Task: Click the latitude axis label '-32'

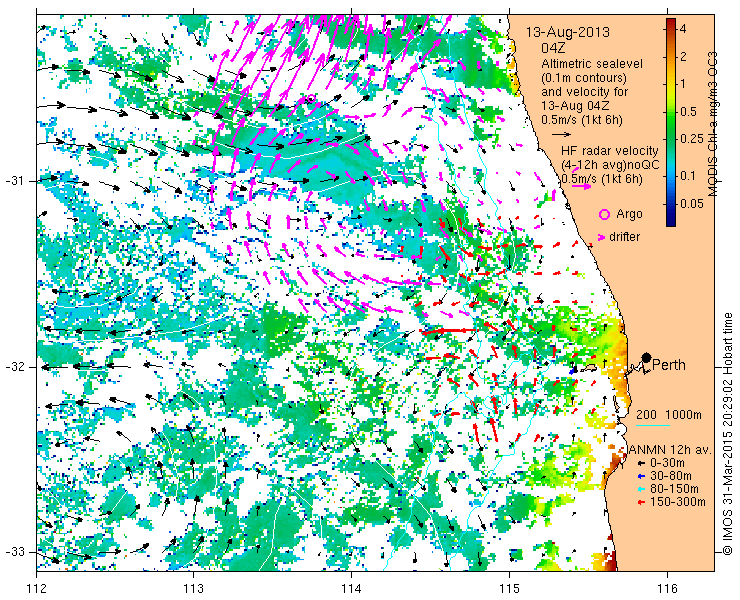Action: (x=14, y=367)
